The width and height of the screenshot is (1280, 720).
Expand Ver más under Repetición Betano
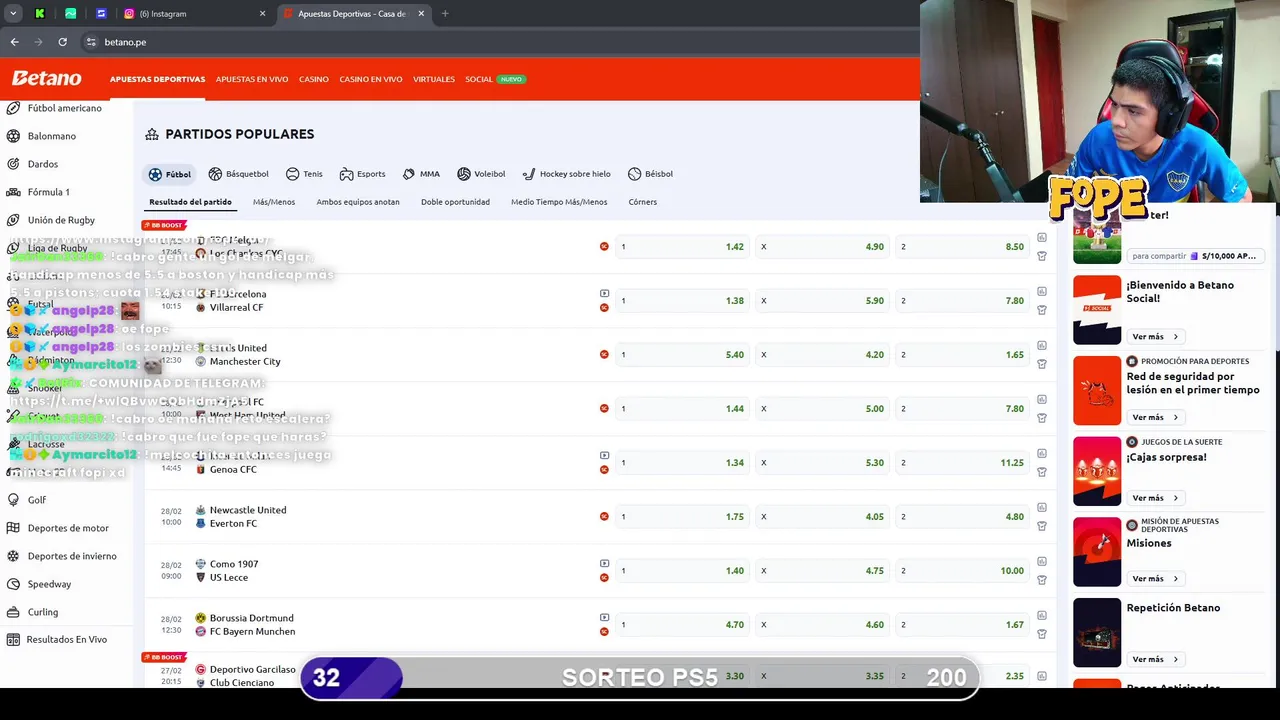(1155, 660)
